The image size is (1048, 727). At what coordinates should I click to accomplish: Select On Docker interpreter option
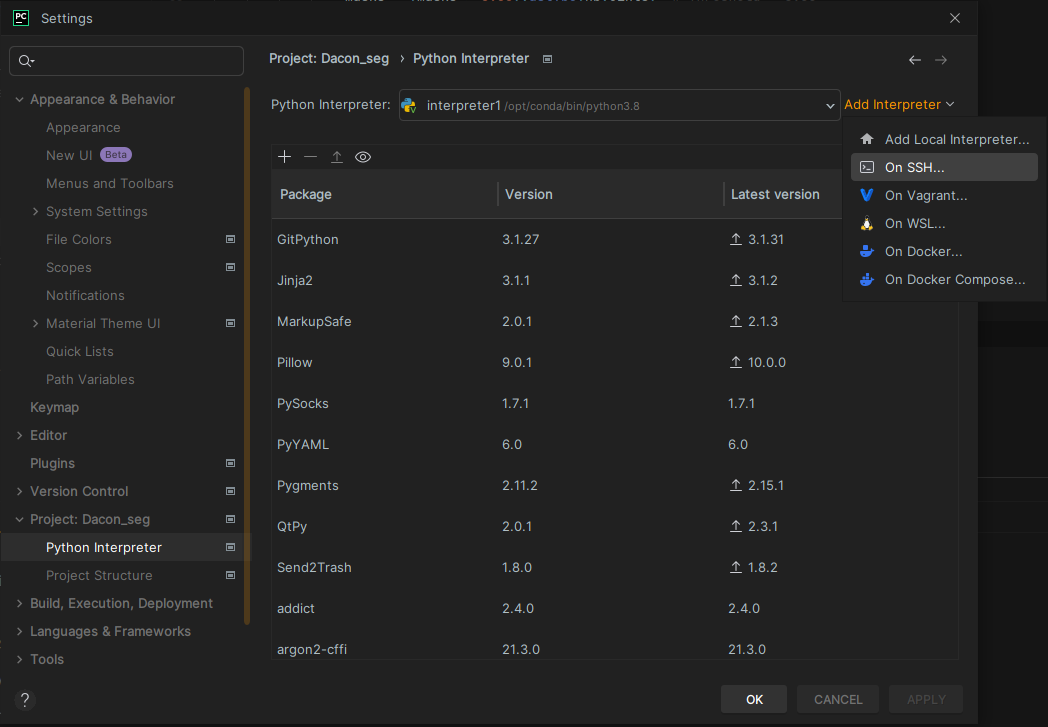tap(944, 251)
